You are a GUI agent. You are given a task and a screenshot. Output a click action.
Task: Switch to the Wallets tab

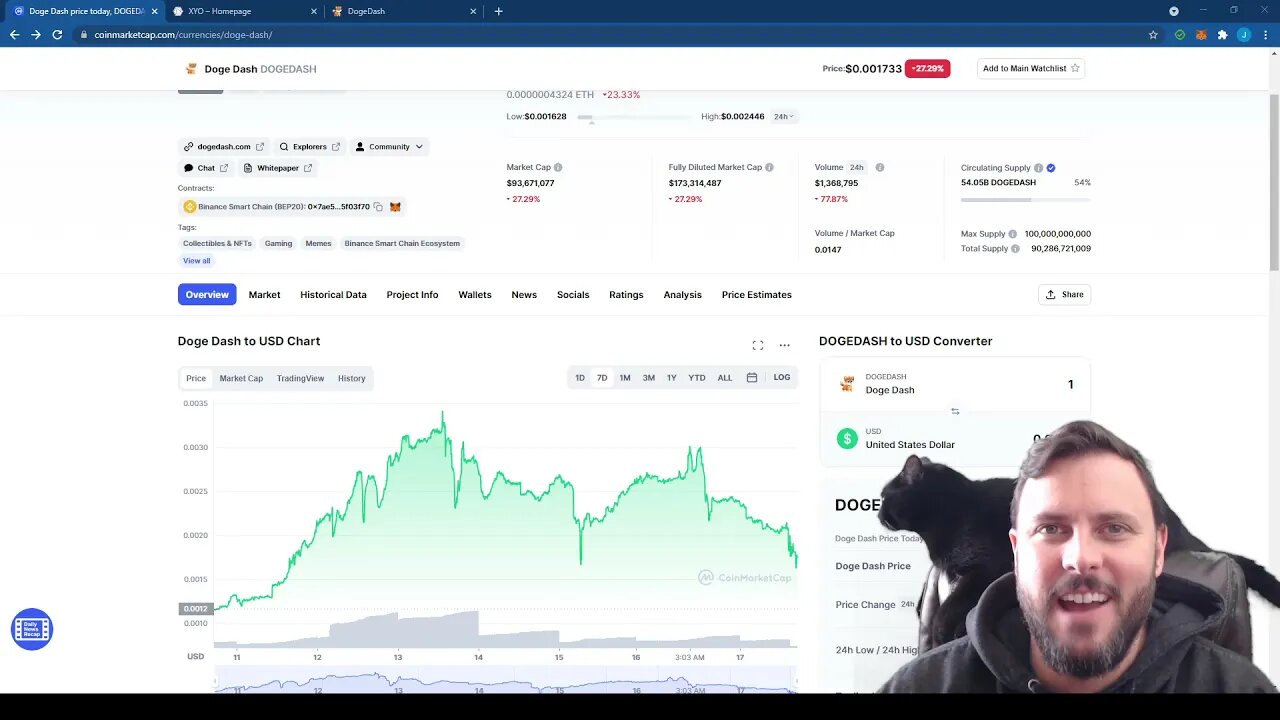coord(475,295)
